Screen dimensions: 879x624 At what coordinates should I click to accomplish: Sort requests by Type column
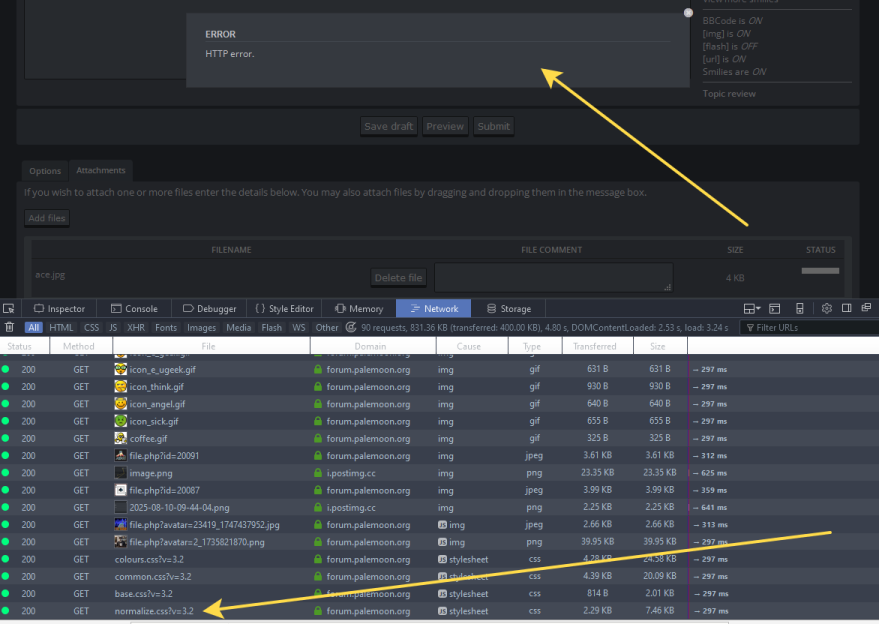coord(535,346)
